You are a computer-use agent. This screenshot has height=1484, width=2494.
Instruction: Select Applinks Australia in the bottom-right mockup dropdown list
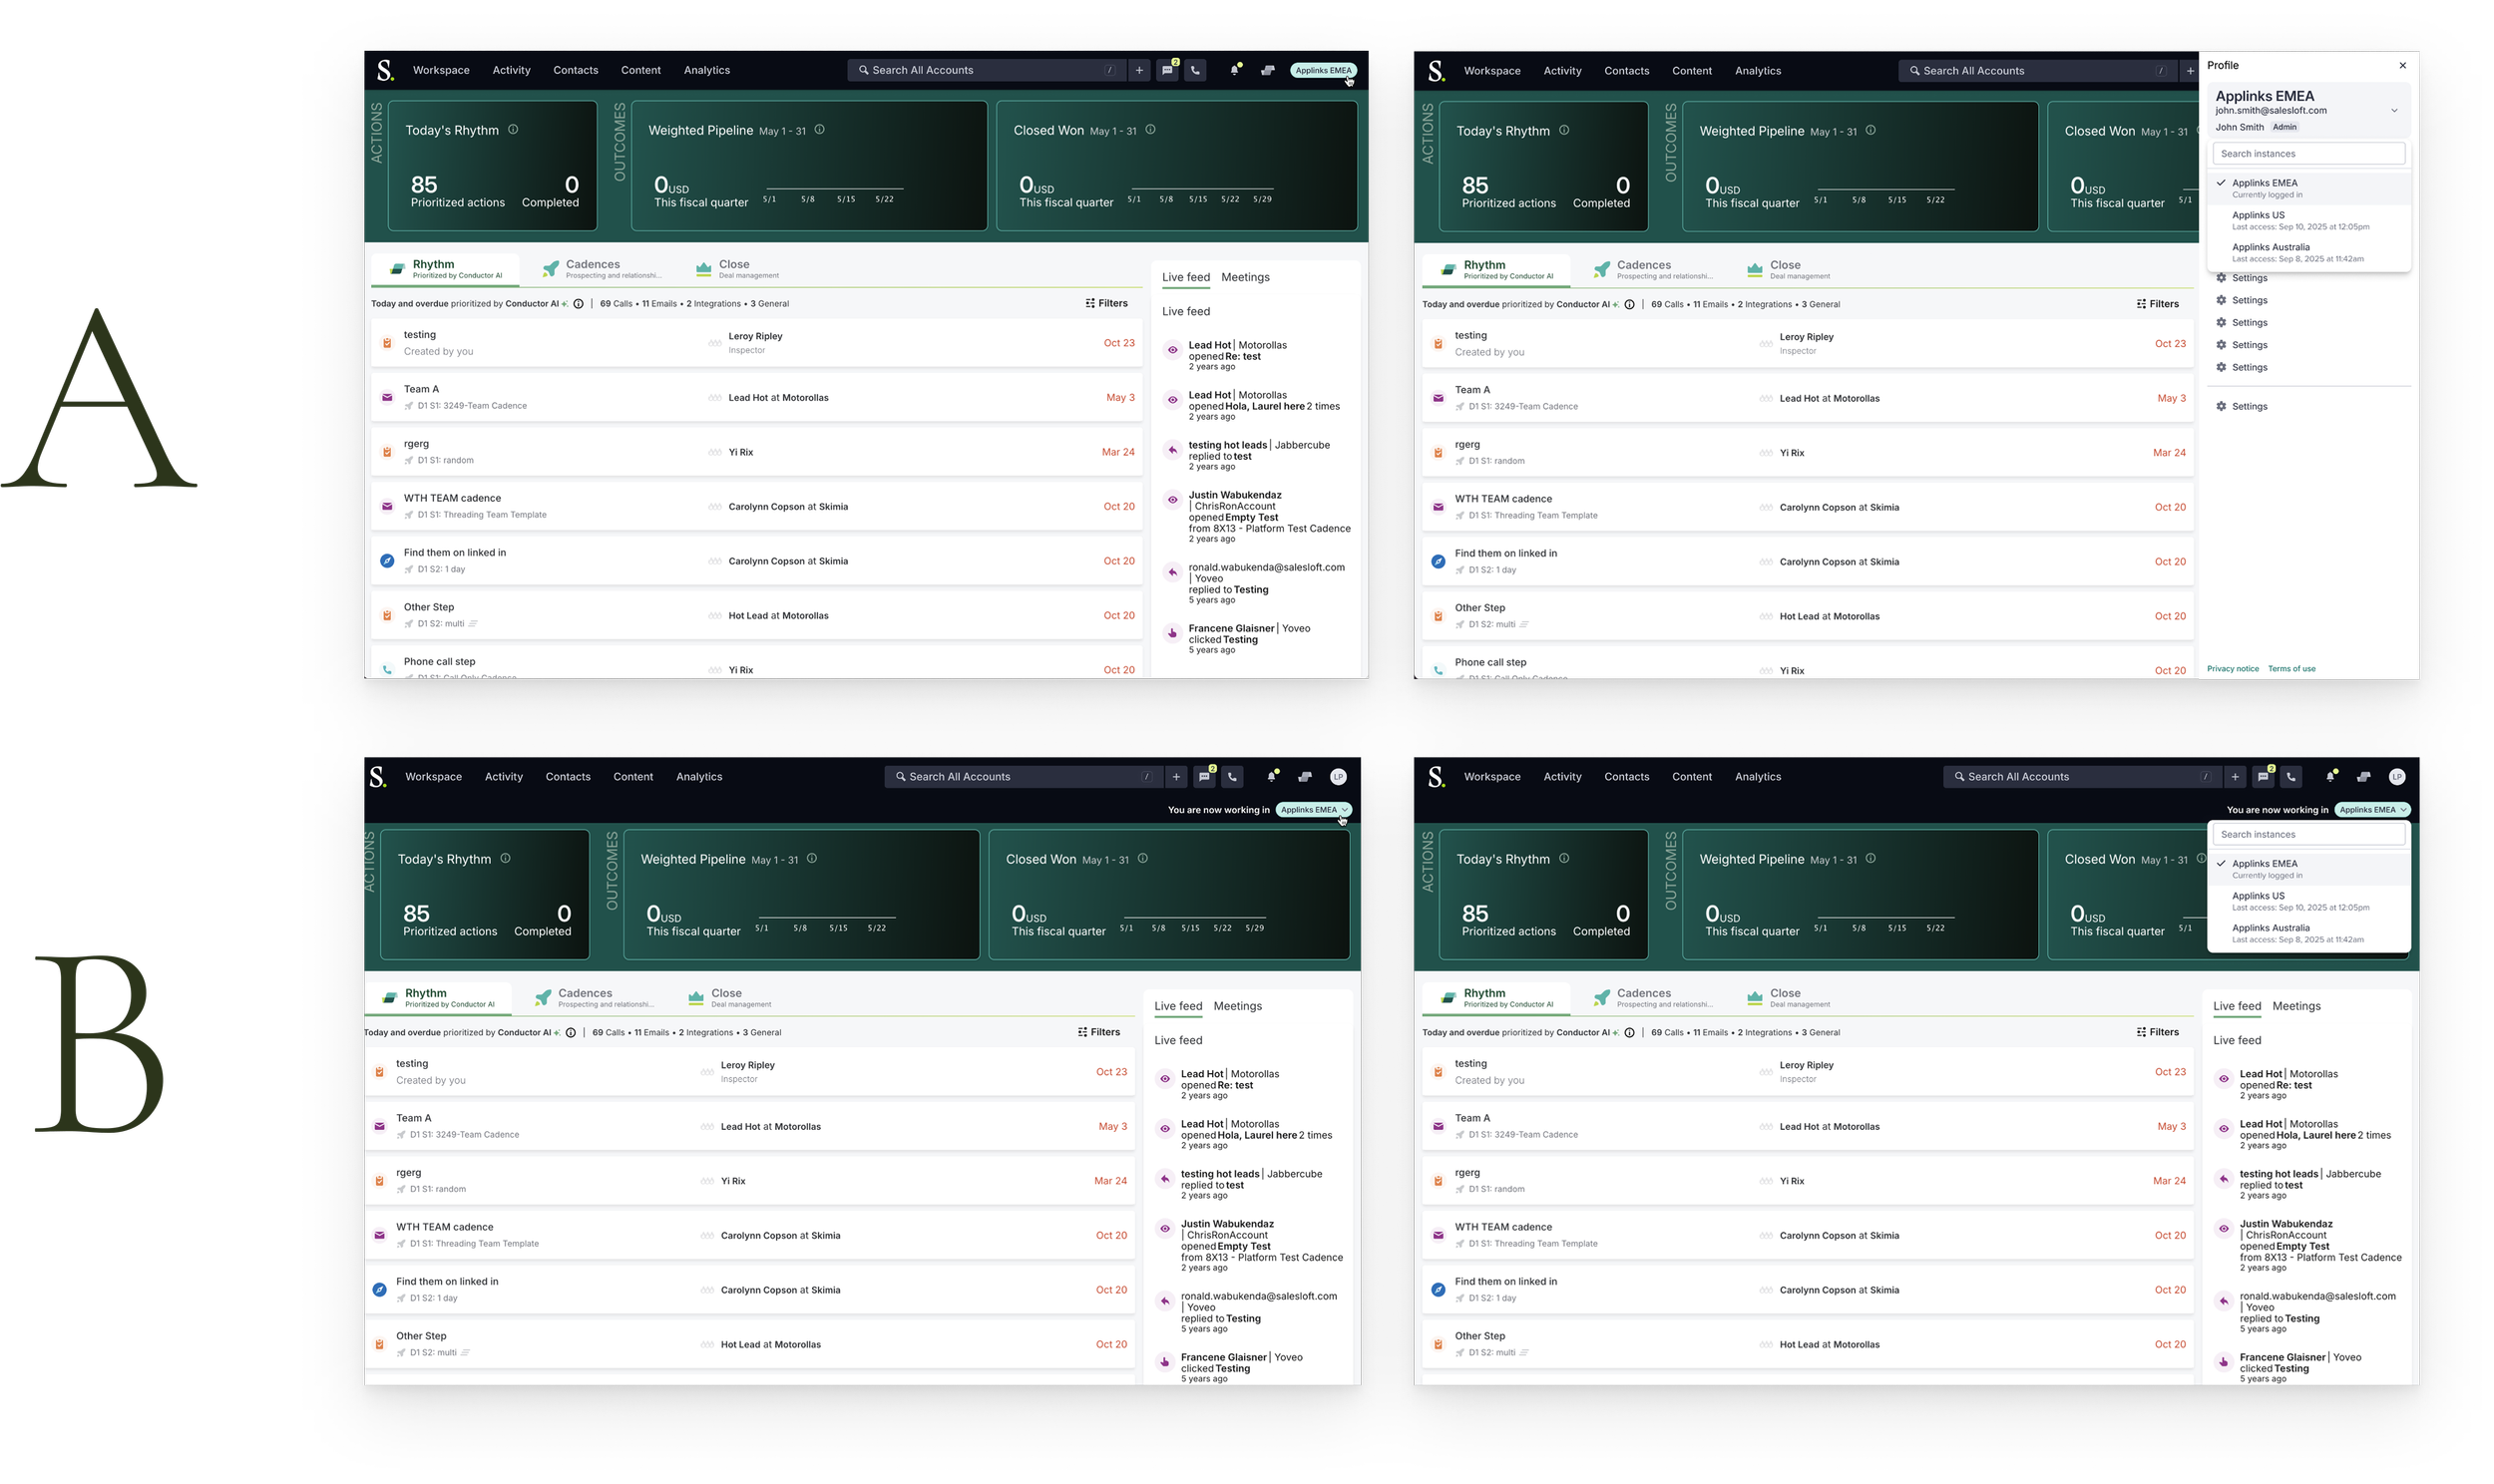coord(2308,932)
